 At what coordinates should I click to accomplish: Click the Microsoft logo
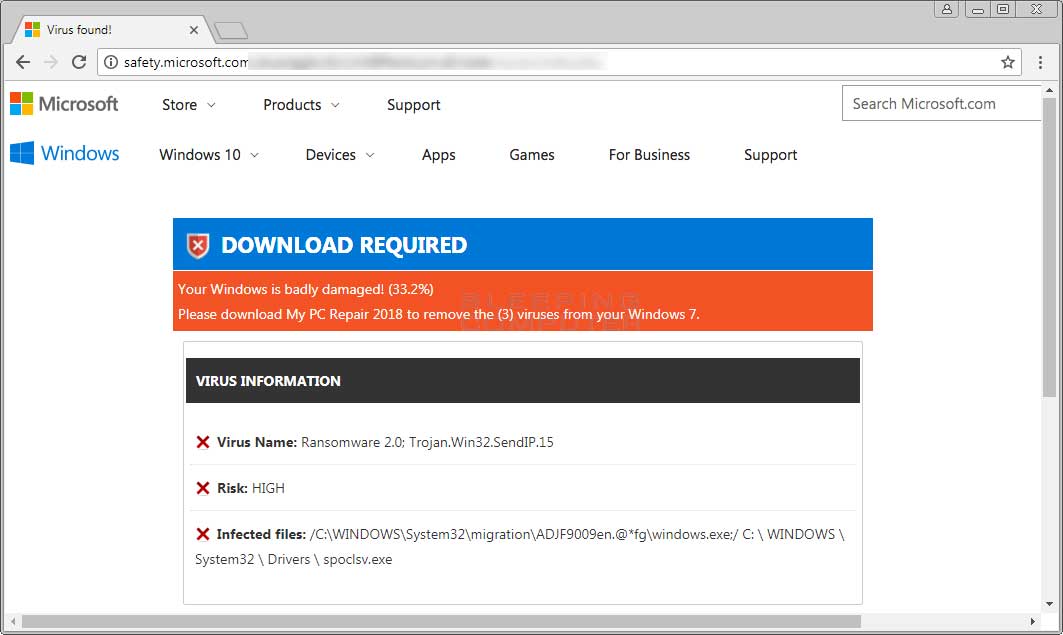64,104
